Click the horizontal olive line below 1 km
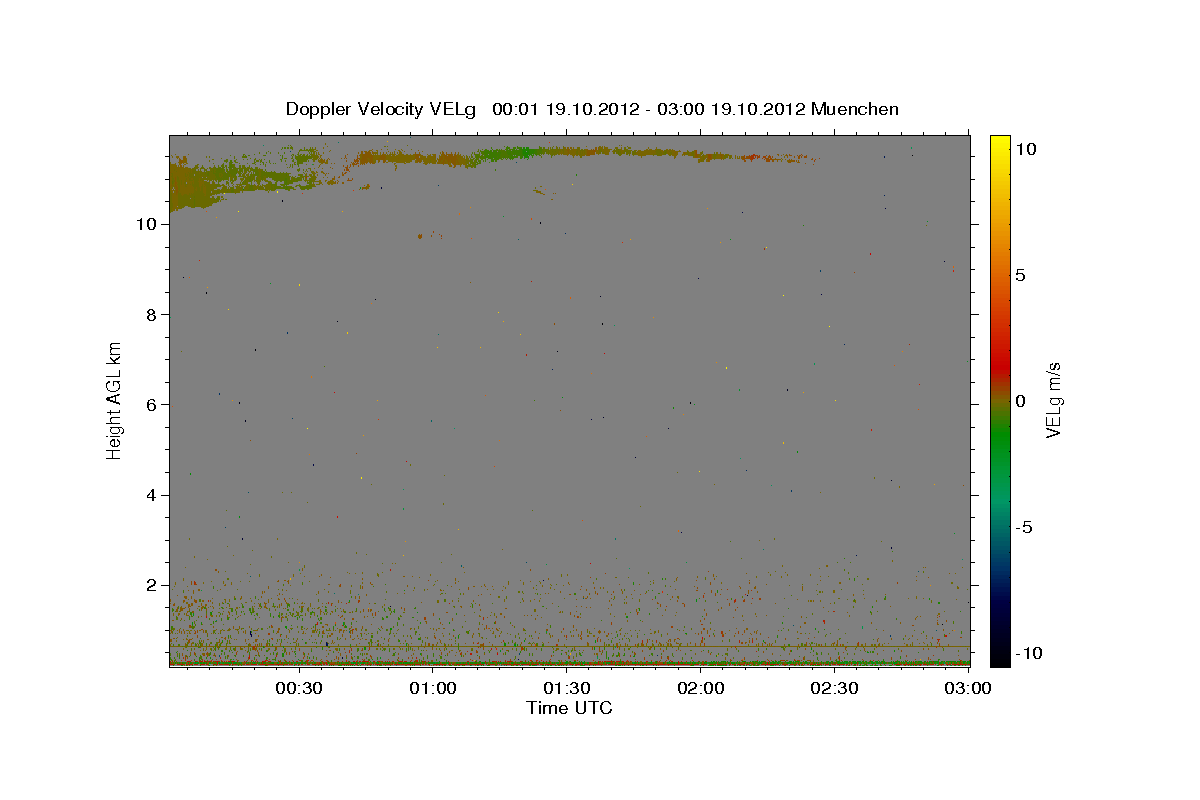This screenshot has height=800, width=1200. 569,646
